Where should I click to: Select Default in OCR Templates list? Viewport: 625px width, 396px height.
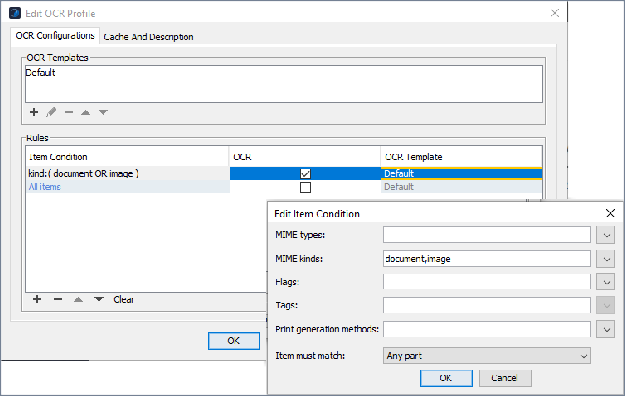click(x=40, y=73)
